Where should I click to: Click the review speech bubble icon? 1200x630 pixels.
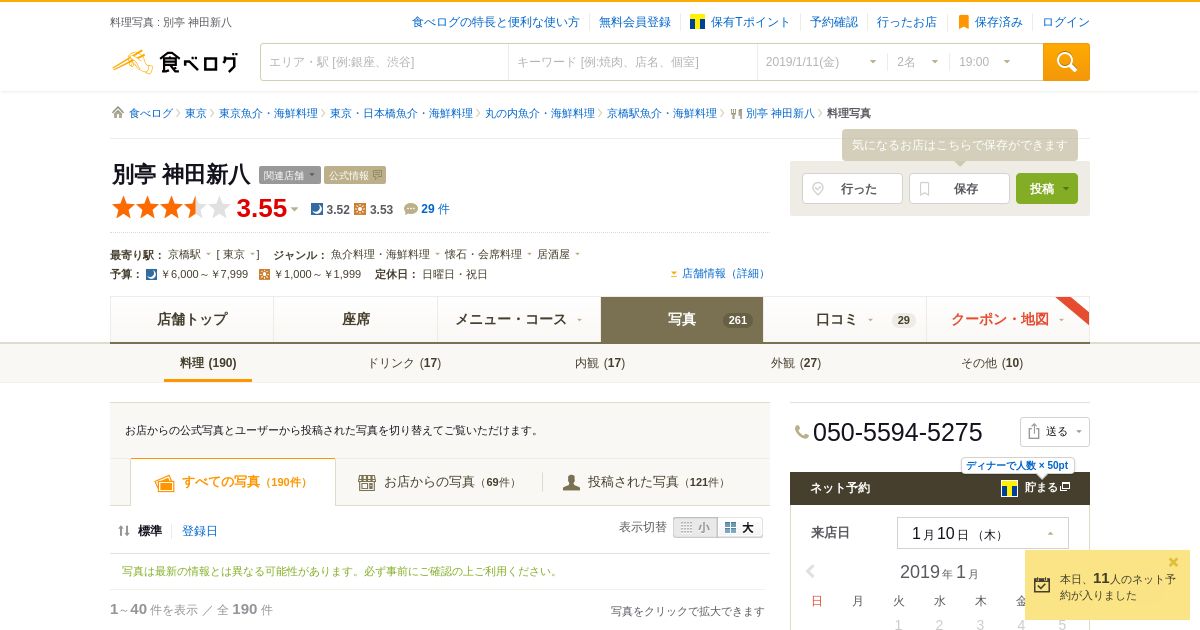click(x=410, y=209)
